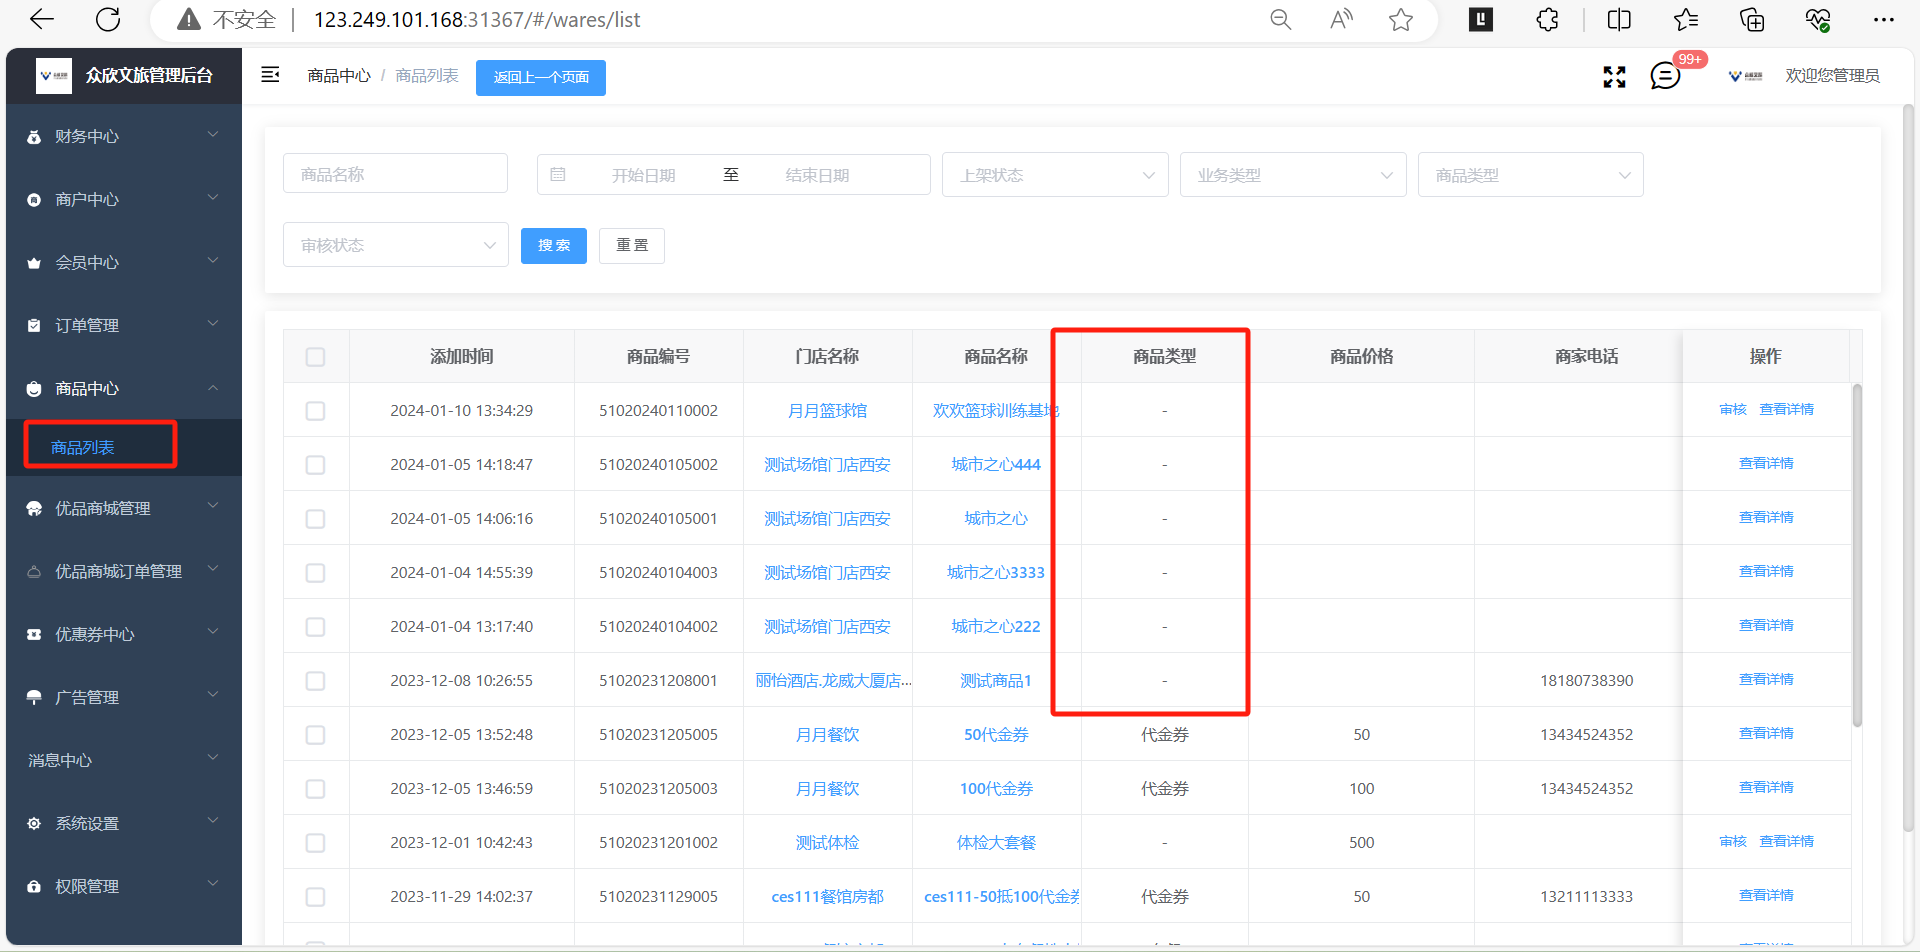Click the browser back arrow
The width and height of the screenshot is (1920, 952).
(x=42, y=19)
